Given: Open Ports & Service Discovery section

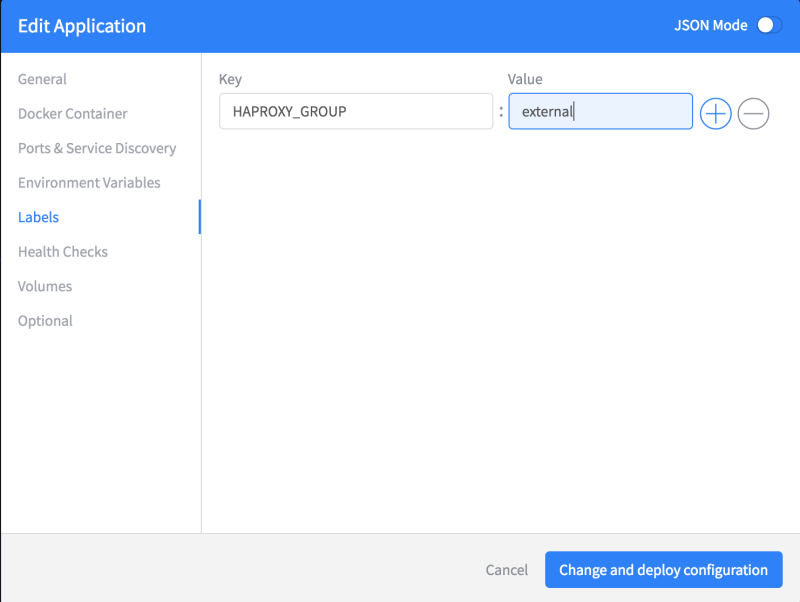Looking at the screenshot, I should point(97,148).
